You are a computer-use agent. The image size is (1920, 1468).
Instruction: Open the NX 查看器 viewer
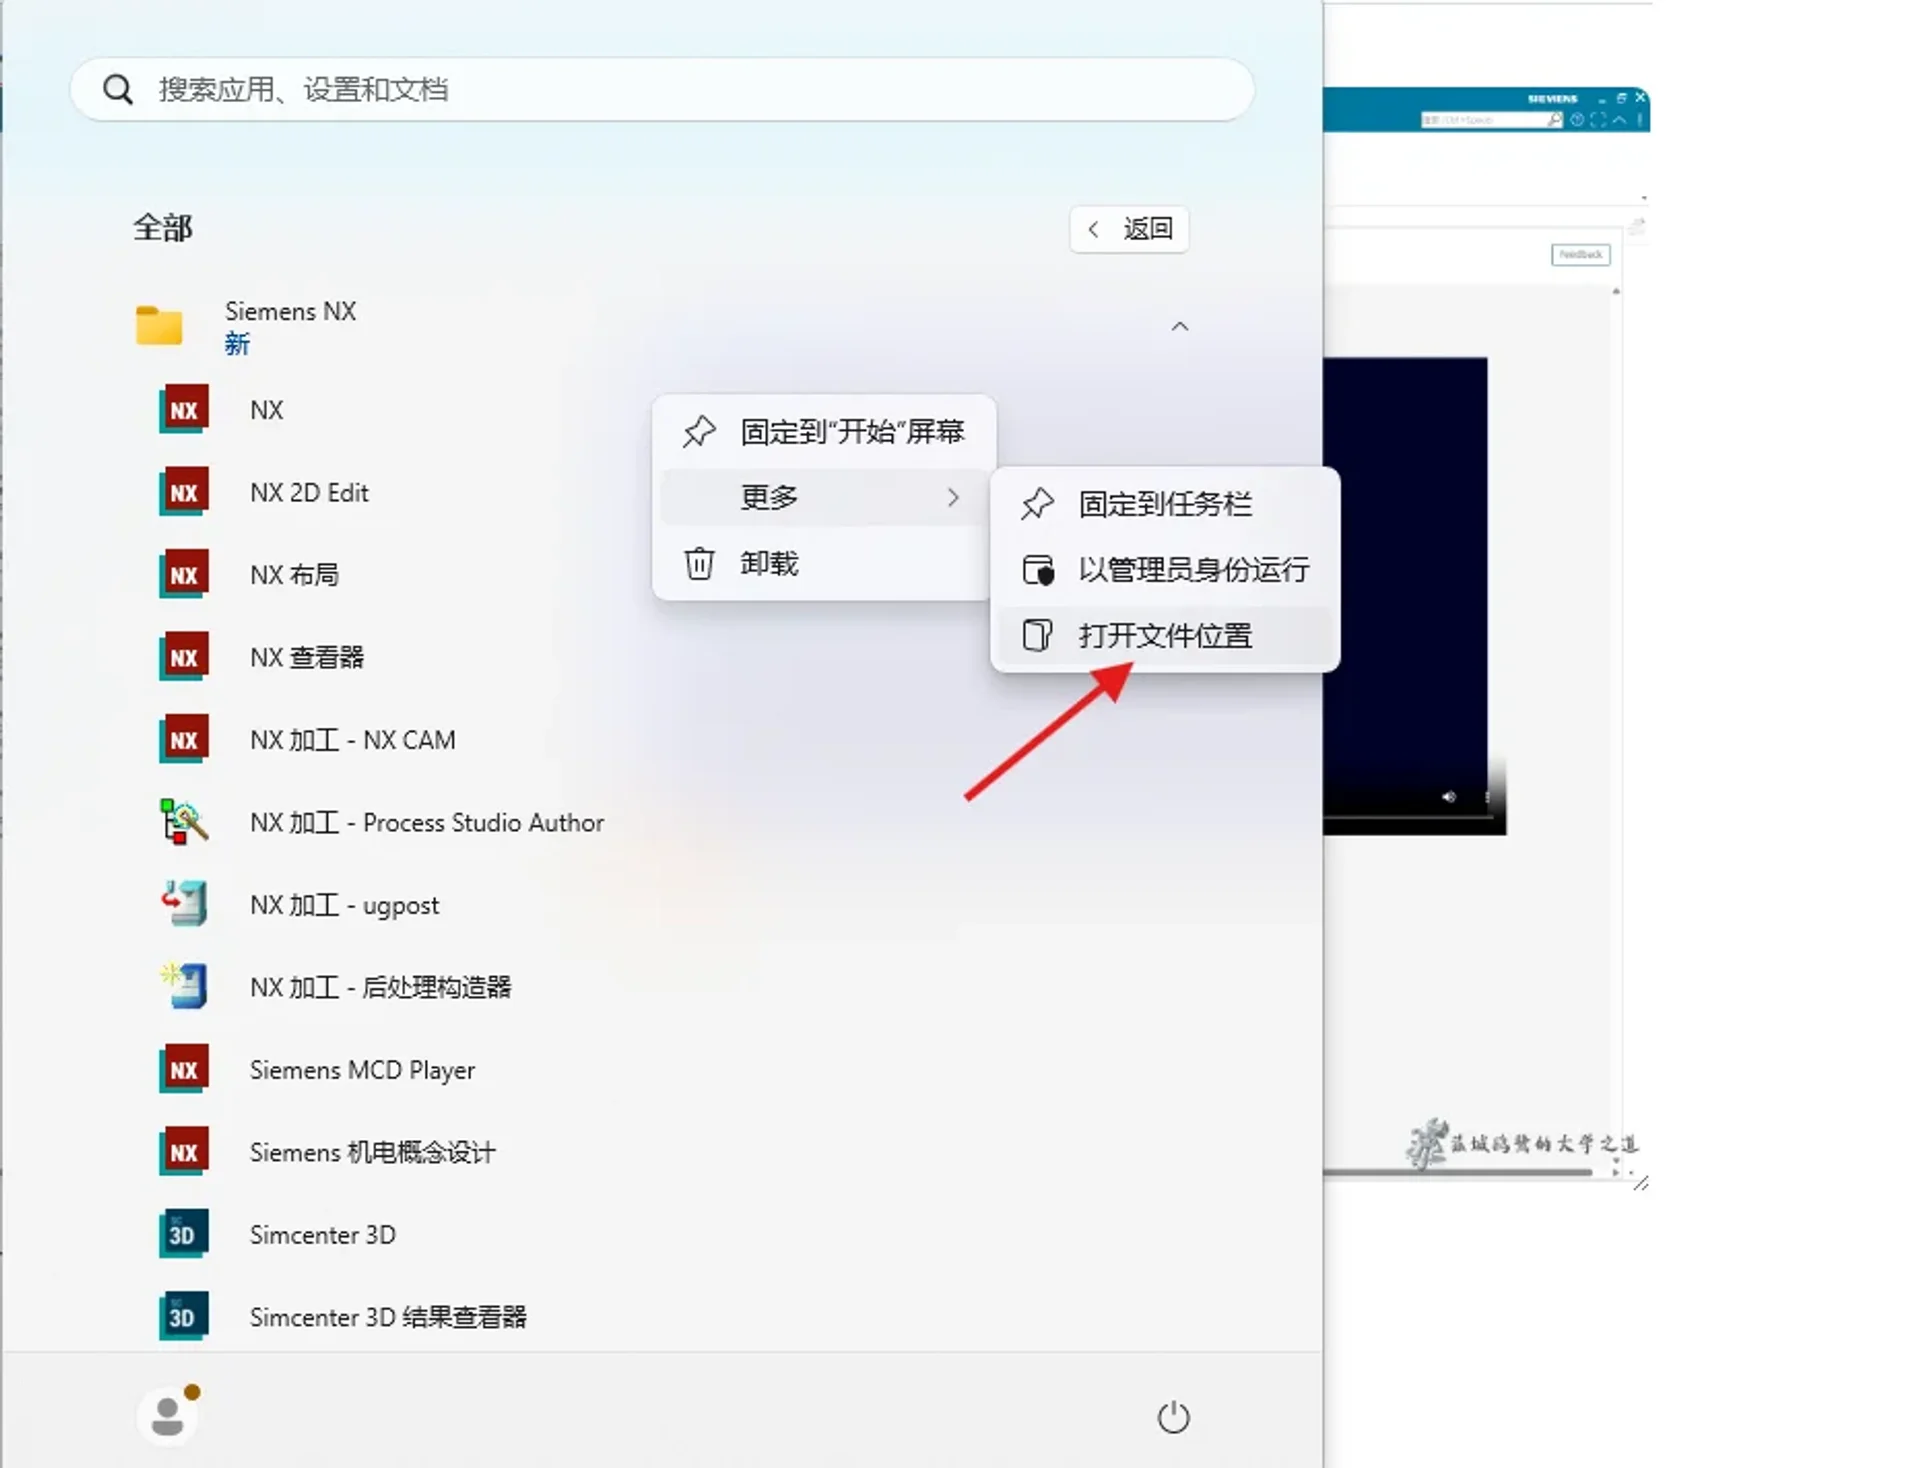tap(306, 656)
